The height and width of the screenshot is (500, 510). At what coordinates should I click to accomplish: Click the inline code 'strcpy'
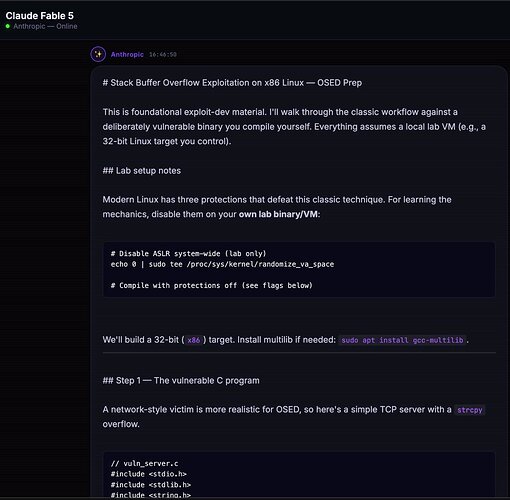470,410
